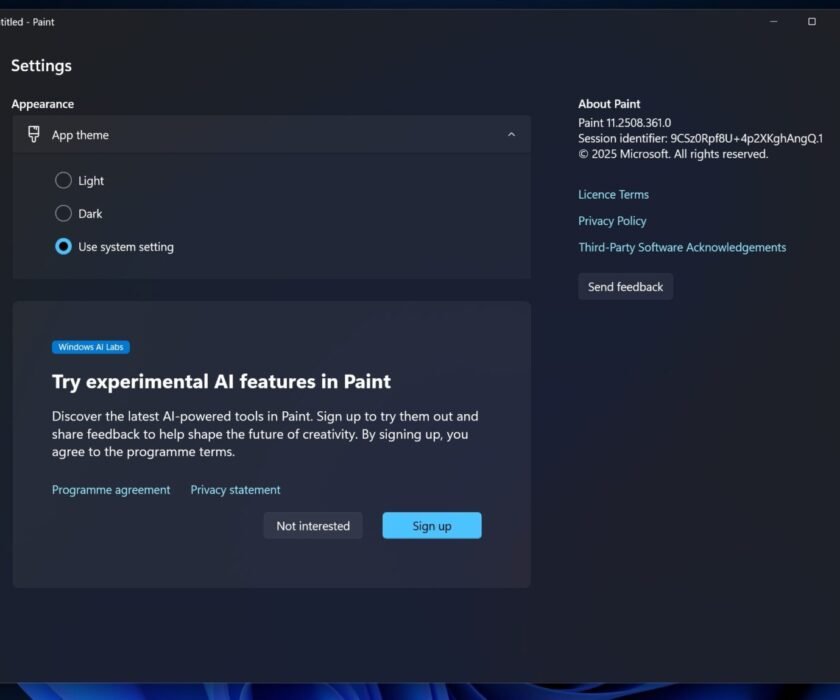Viewport: 840px width, 700px height.
Task: Minimize the Paint window
Action: tap(773, 21)
